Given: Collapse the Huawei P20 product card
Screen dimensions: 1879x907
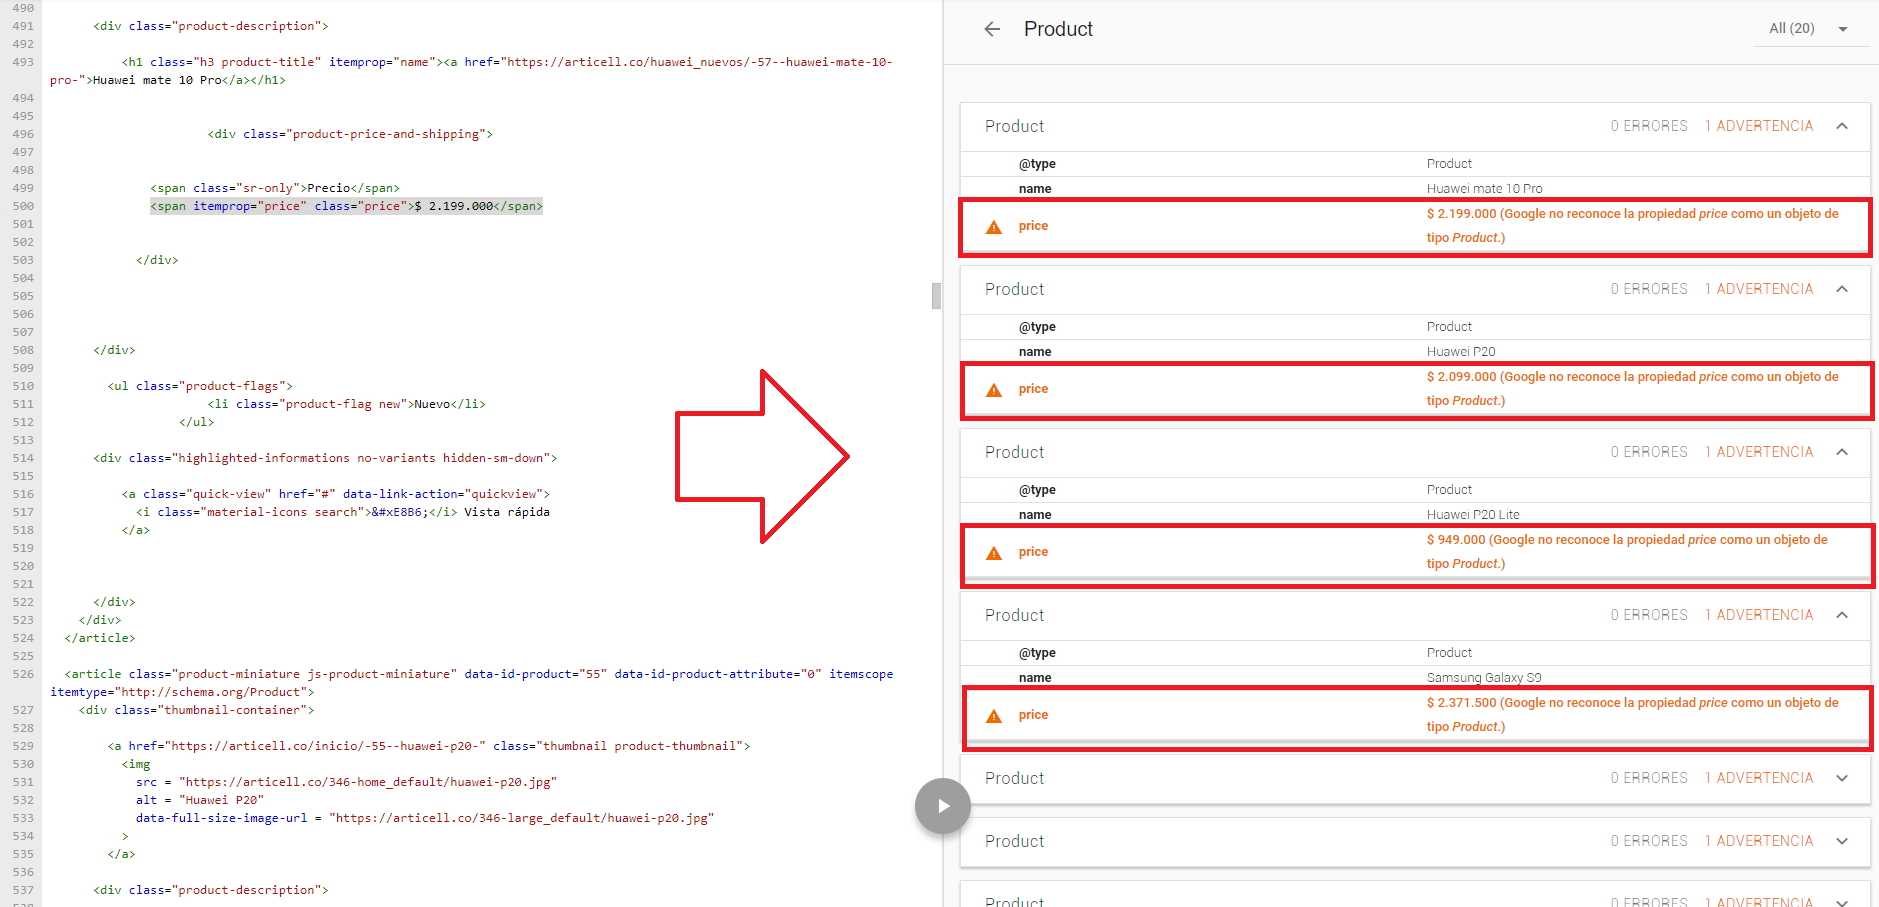Looking at the screenshot, I should (x=1842, y=289).
